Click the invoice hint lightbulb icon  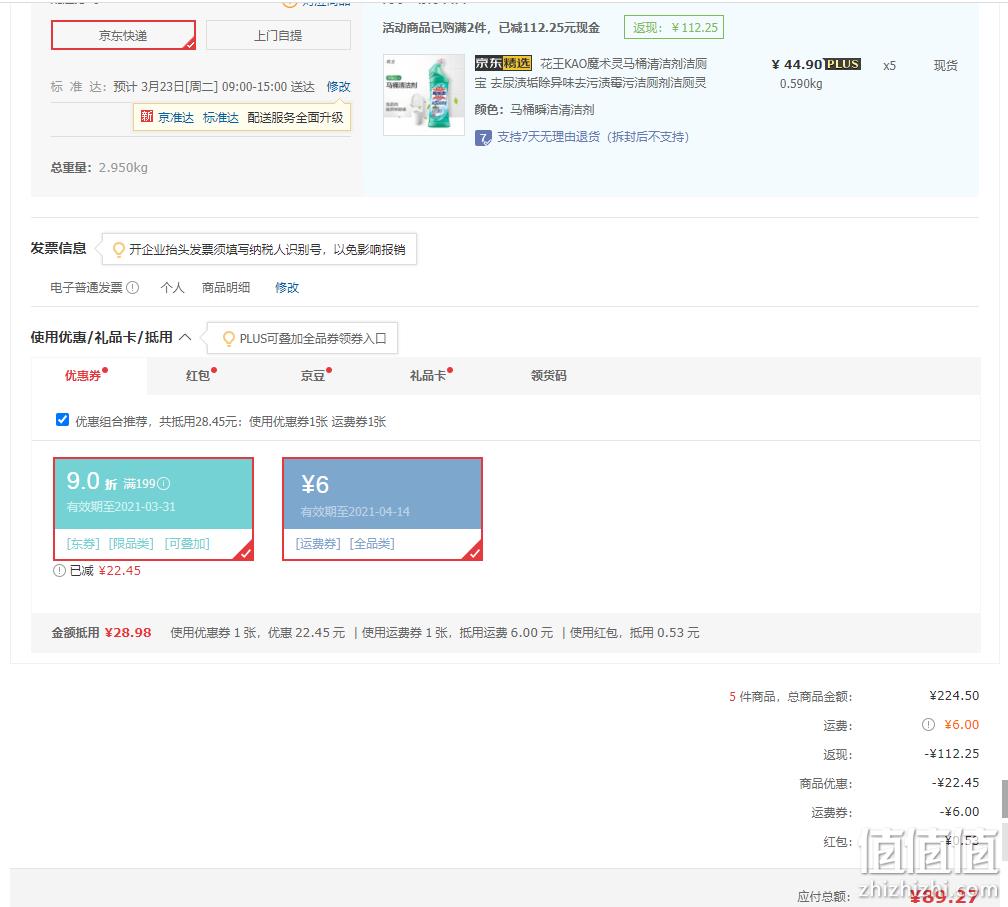click(x=118, y=249)
